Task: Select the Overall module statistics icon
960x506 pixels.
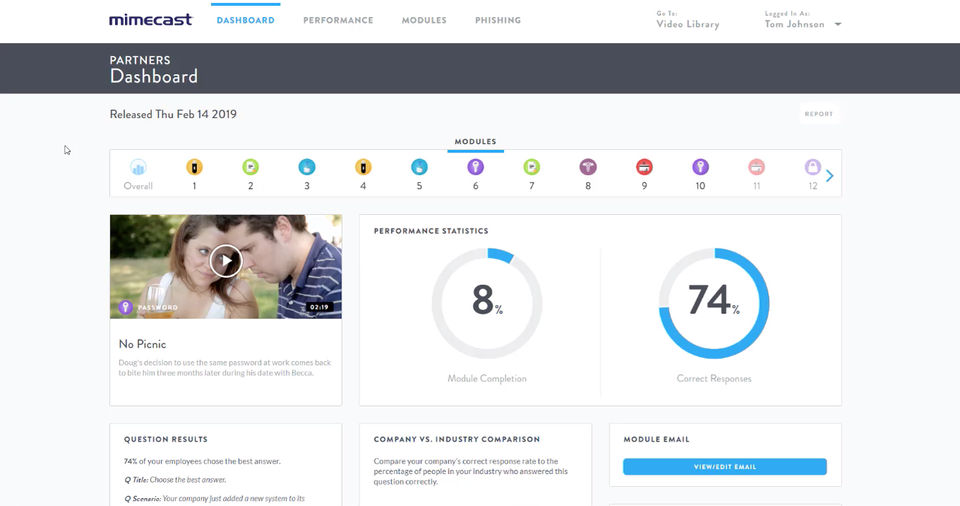Action: point(138,167)
